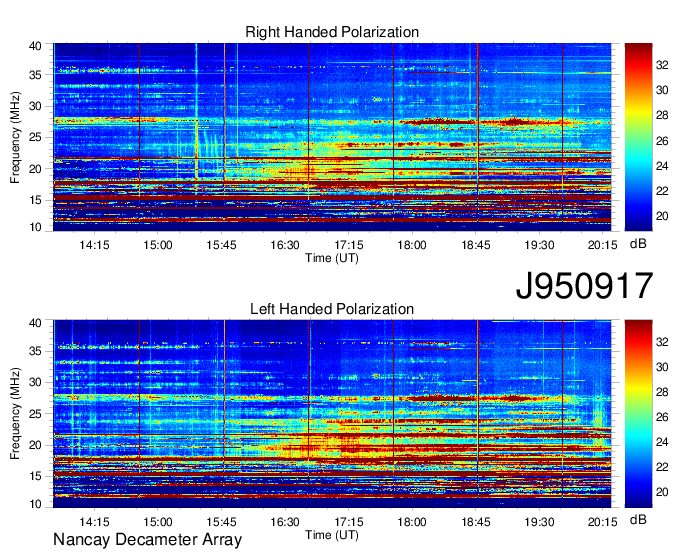The width and height of the screenshot is (680, 552).
Task: Click the Left Handed Polarization spectrogram image
Action: 332,414
